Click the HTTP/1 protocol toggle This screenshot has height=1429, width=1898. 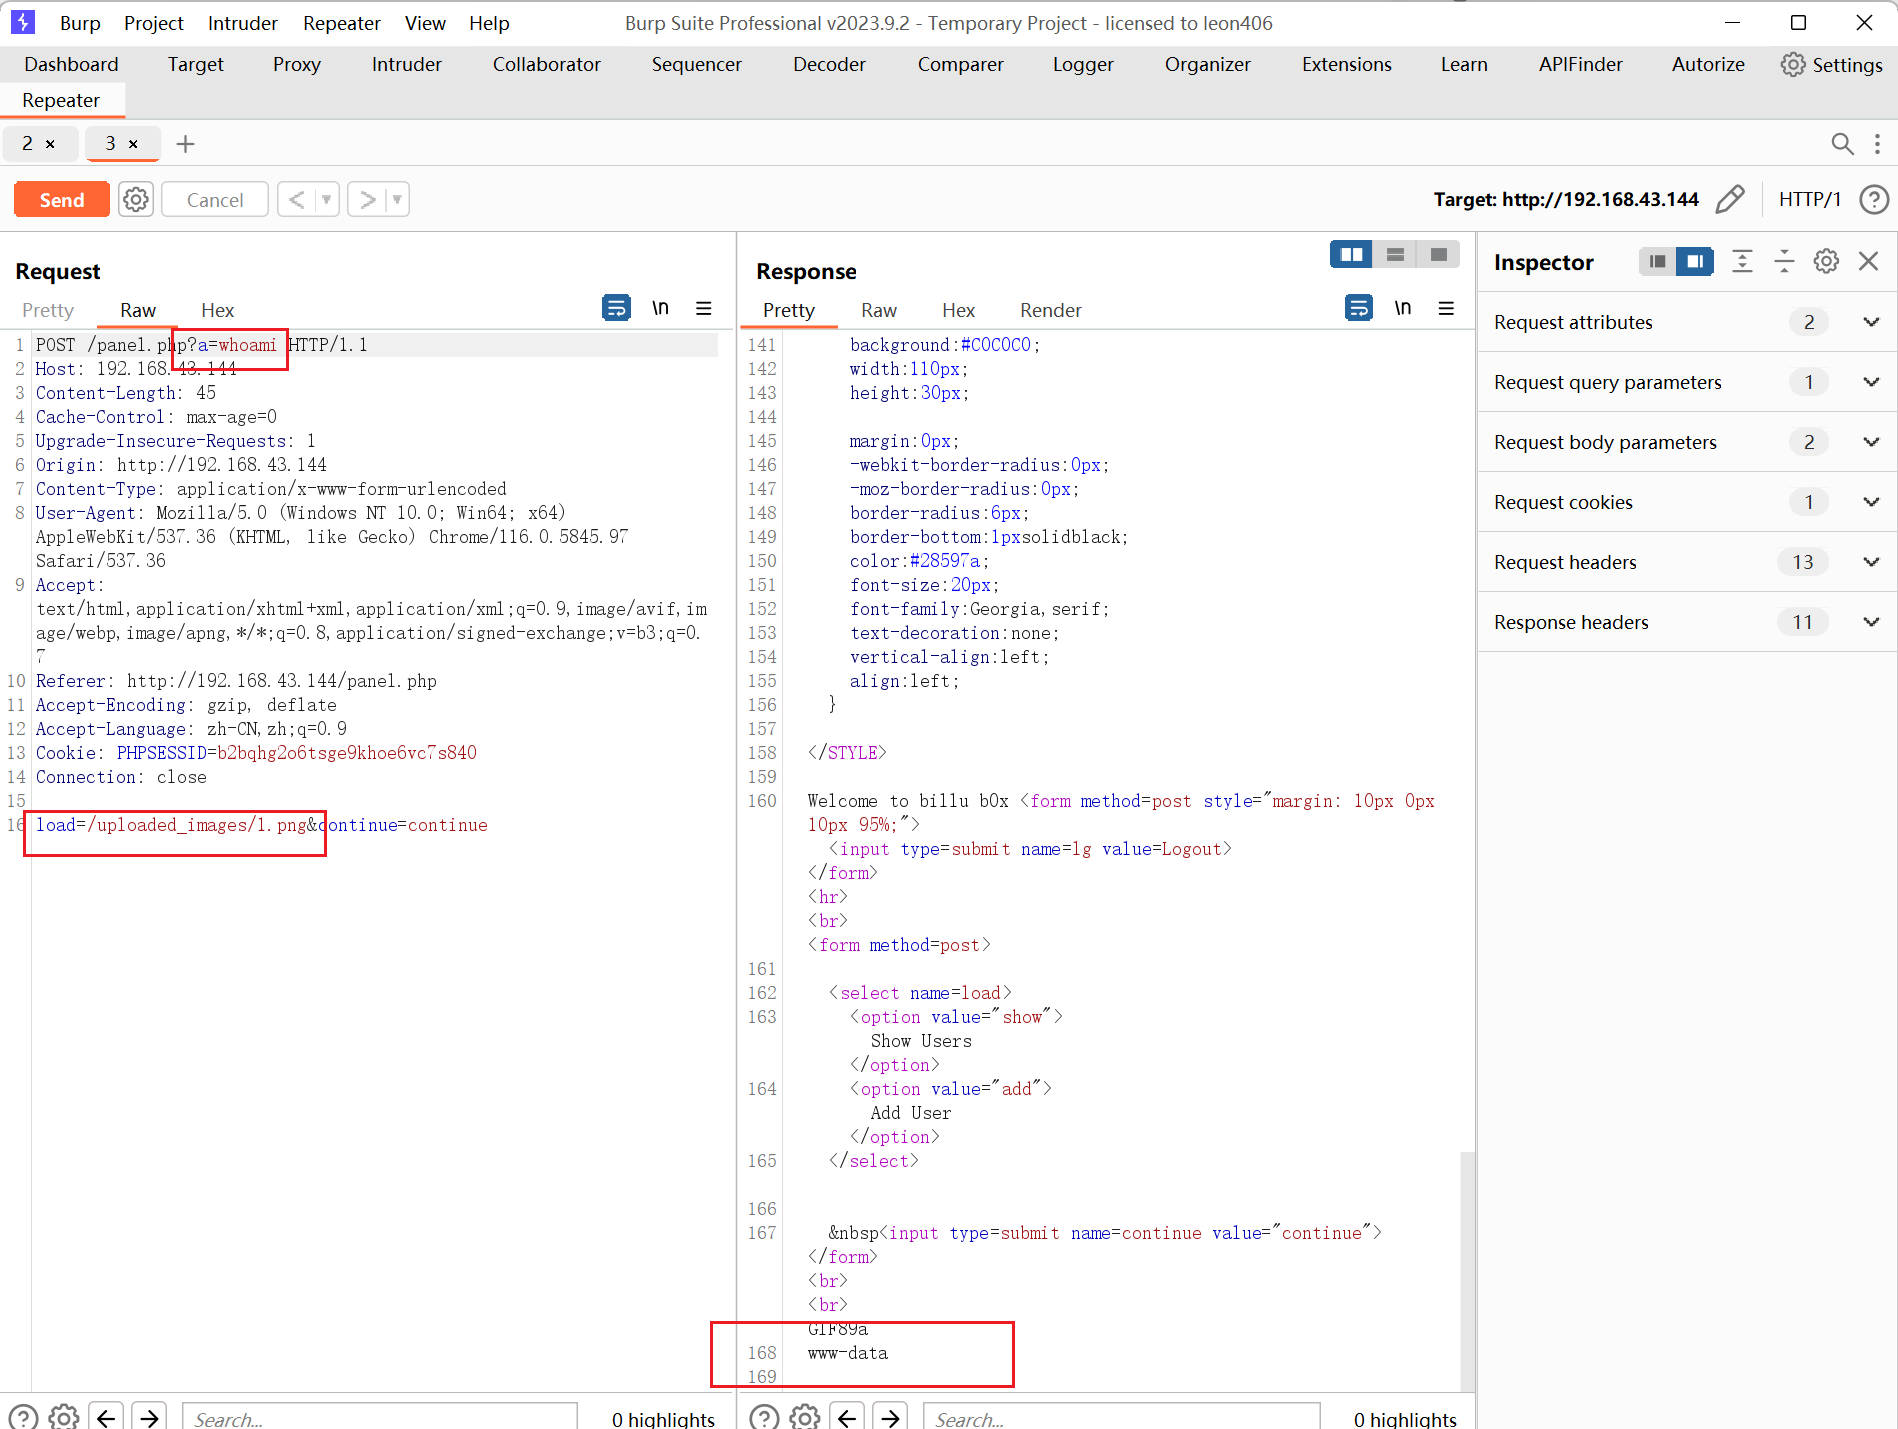1810,199
